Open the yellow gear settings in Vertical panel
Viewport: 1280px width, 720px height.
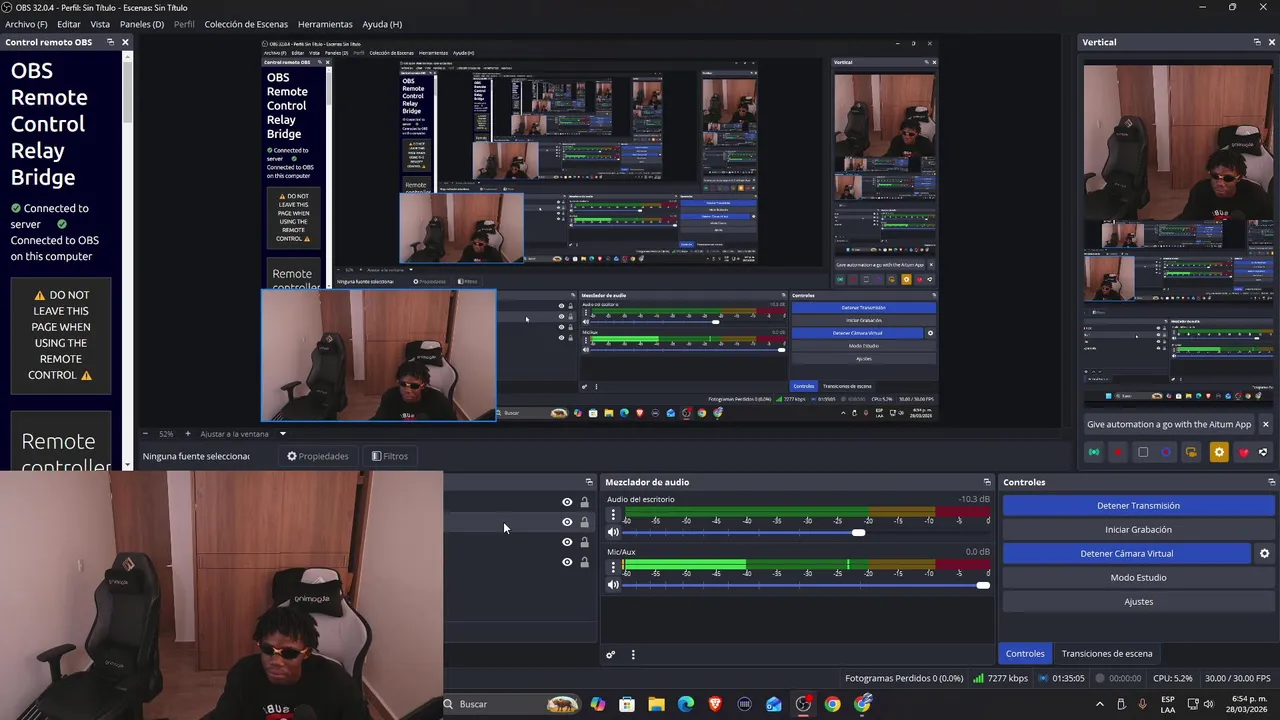point(1218,452)
